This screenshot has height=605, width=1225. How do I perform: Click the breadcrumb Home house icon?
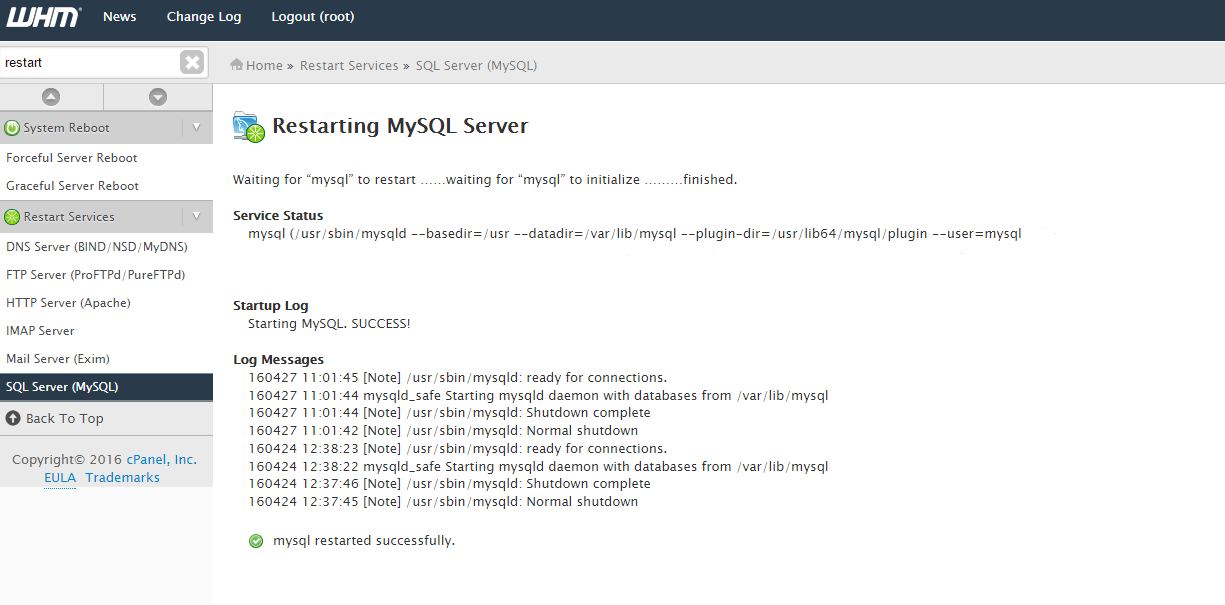point(237,65)
